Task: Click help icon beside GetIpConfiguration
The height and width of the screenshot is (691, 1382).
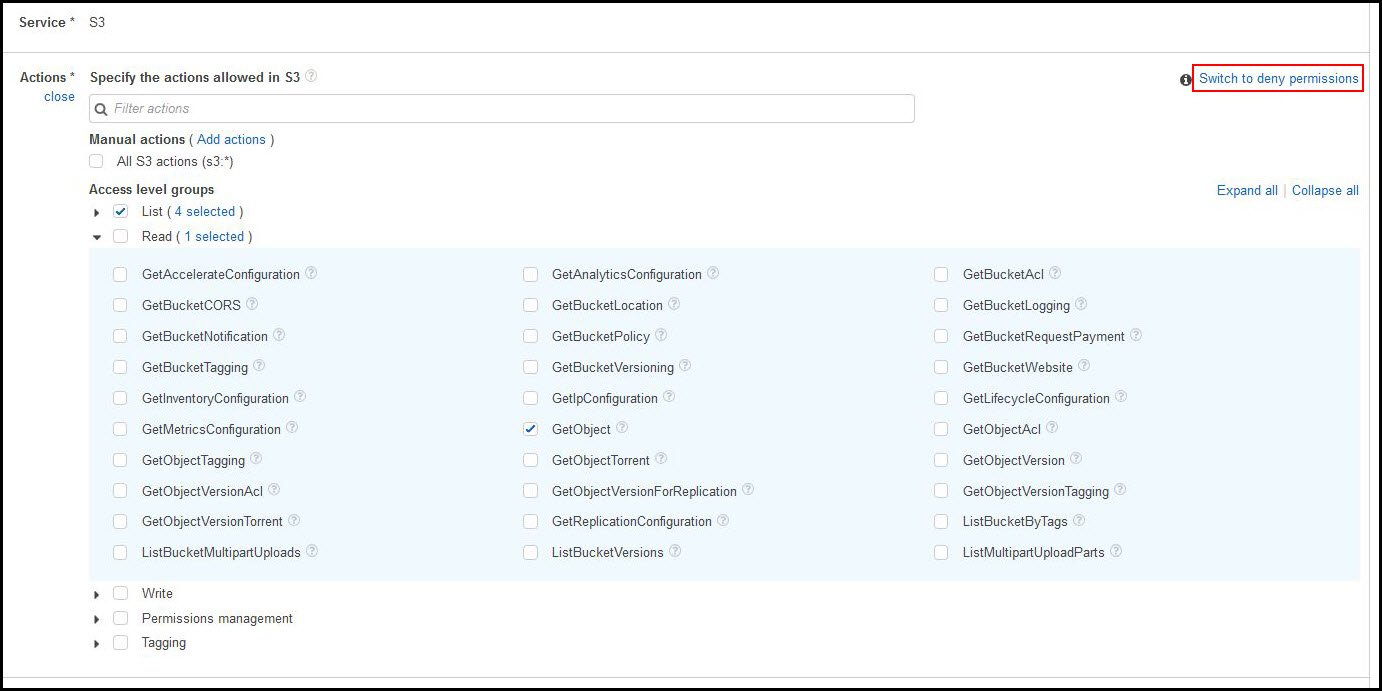Action: [x=669, y=397]
